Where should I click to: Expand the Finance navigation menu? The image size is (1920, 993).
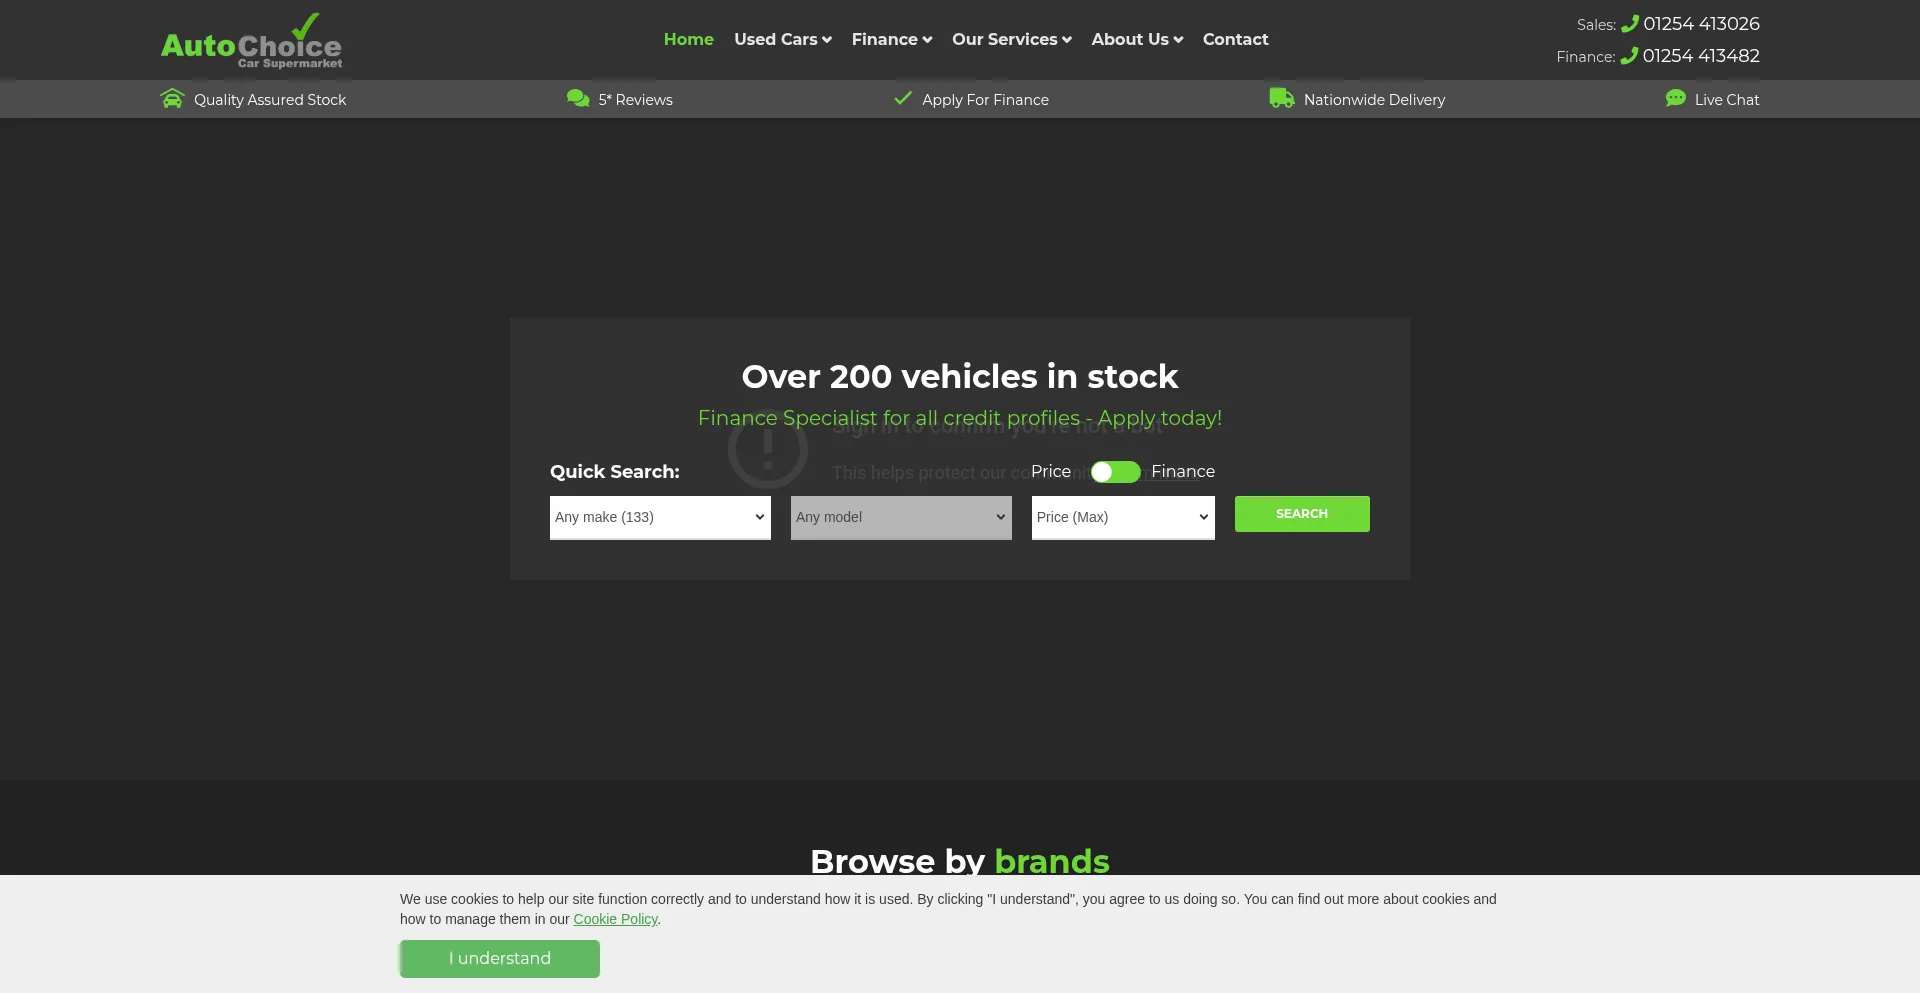pyautogui.click(x=891, y=39)
